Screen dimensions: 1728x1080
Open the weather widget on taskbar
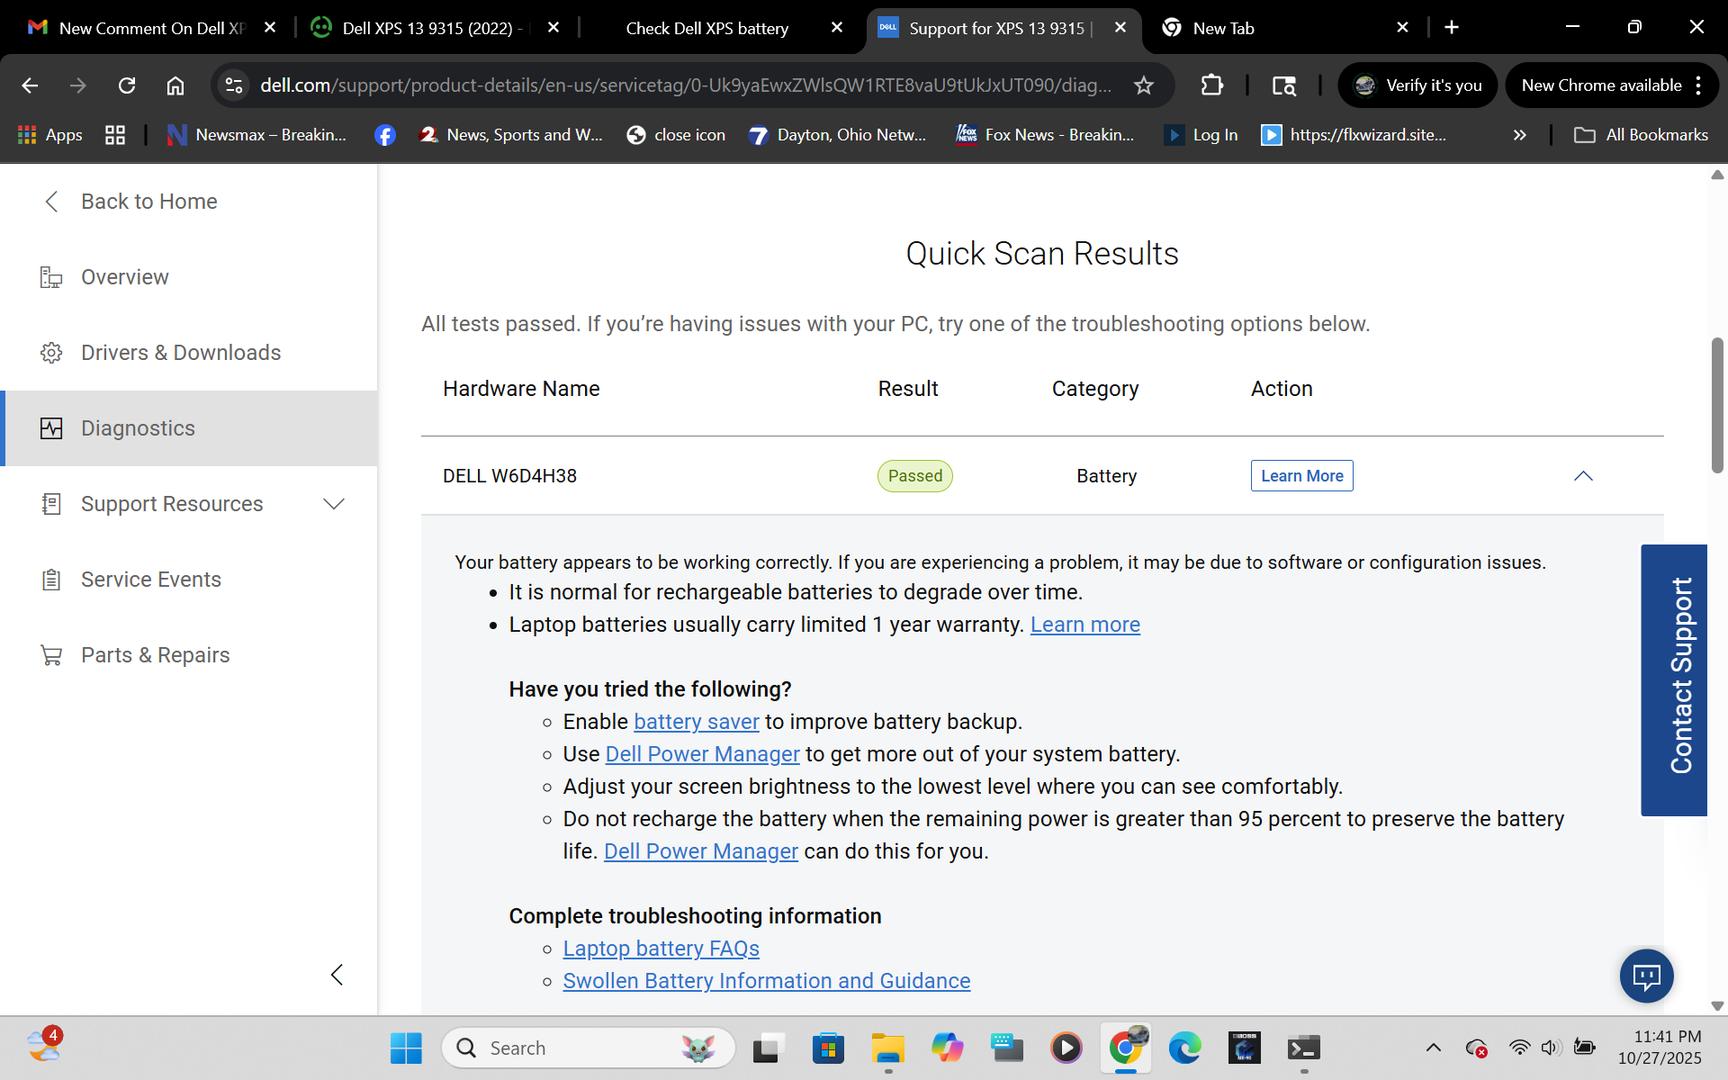pyautogui.click(x=45, y=1045)
